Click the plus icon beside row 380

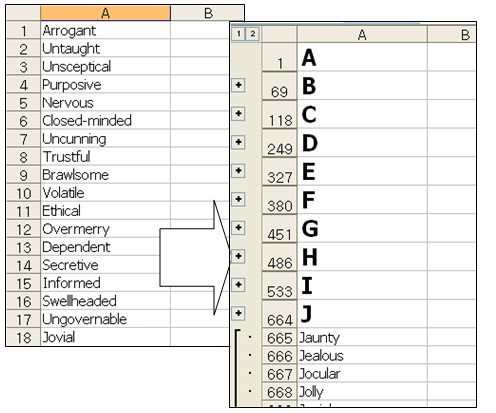point(238,199)
